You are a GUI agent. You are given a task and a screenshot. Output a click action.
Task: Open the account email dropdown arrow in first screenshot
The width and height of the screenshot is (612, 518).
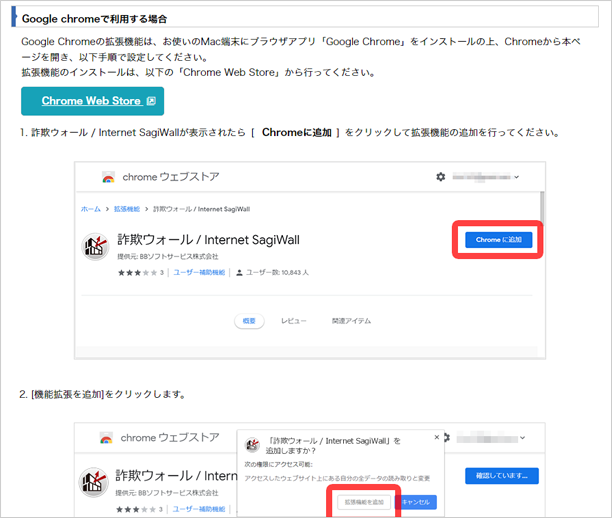coord(516,177)
